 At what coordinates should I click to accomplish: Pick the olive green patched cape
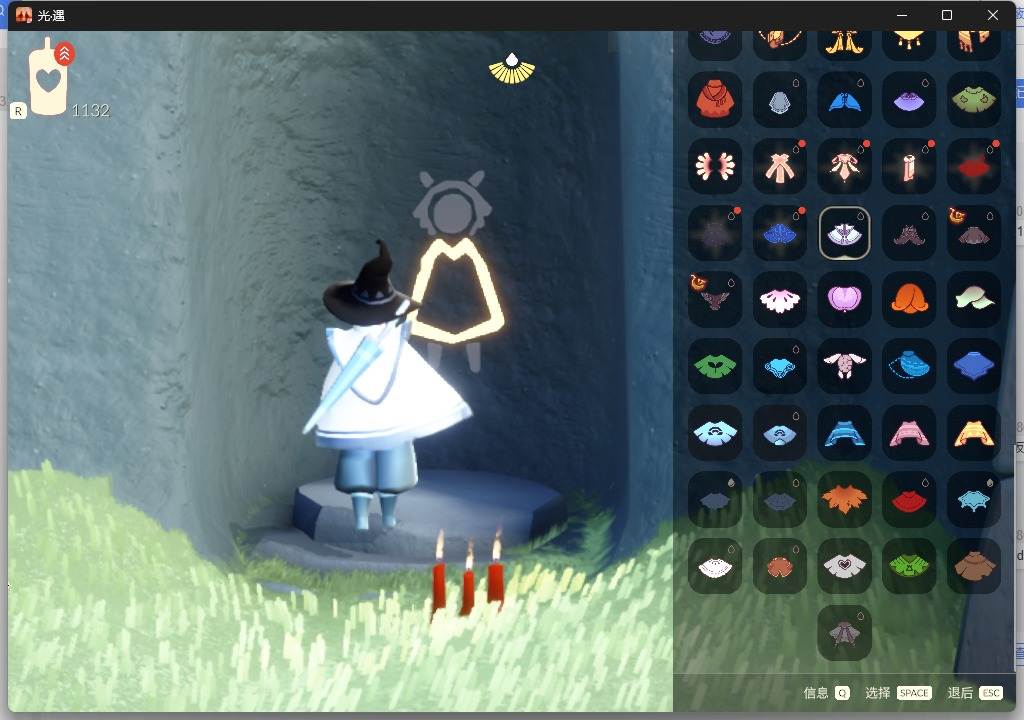pyautogui.click(x=974, y=100)
